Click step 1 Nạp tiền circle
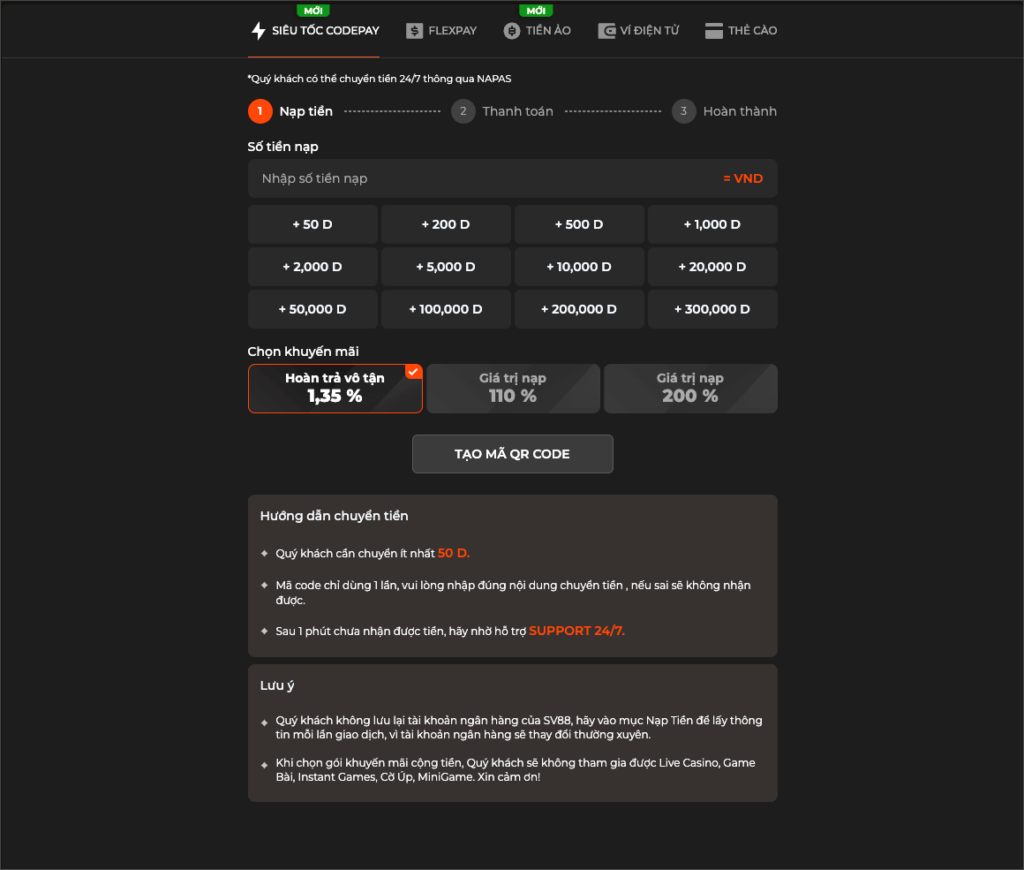The height and width of the screenshot is (870, 1024). [x=260, y=111]
